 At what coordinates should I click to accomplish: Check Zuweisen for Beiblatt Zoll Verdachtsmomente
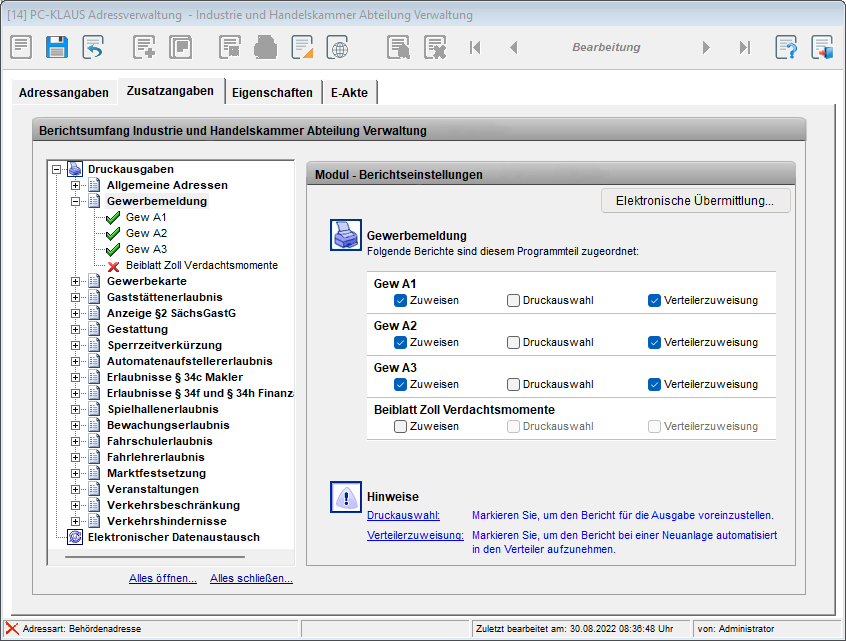tap(401, 426)
